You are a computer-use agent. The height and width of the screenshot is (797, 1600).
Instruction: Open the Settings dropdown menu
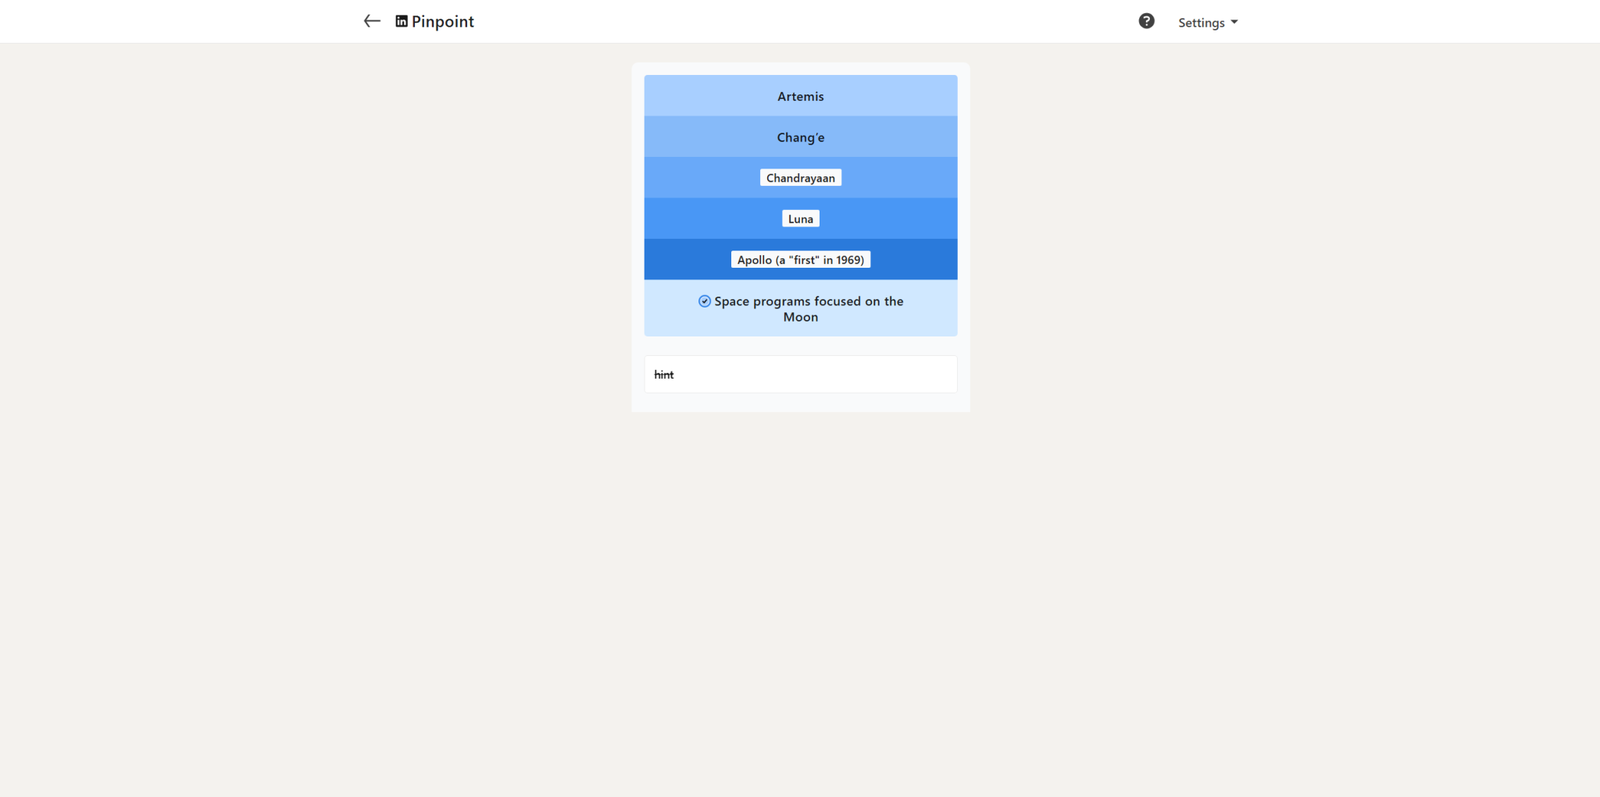point(1201,22)
